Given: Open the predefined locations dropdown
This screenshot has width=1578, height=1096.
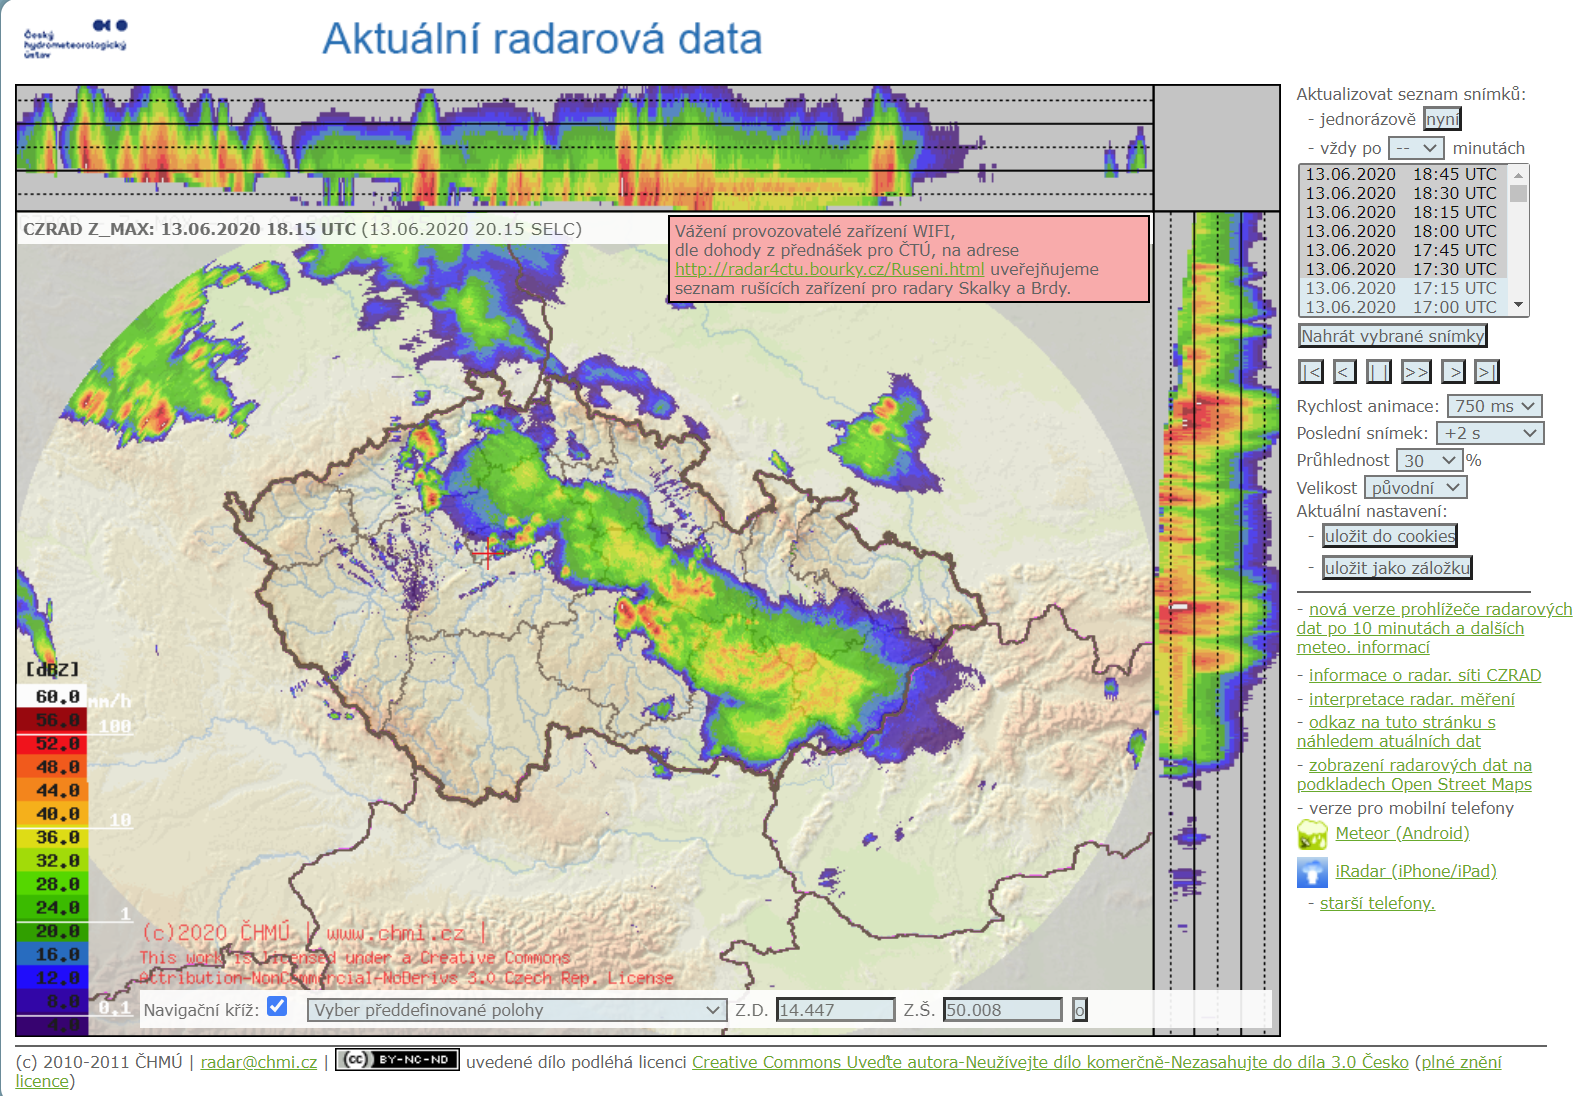Looking at the screenshot, I should [516, 1010].
